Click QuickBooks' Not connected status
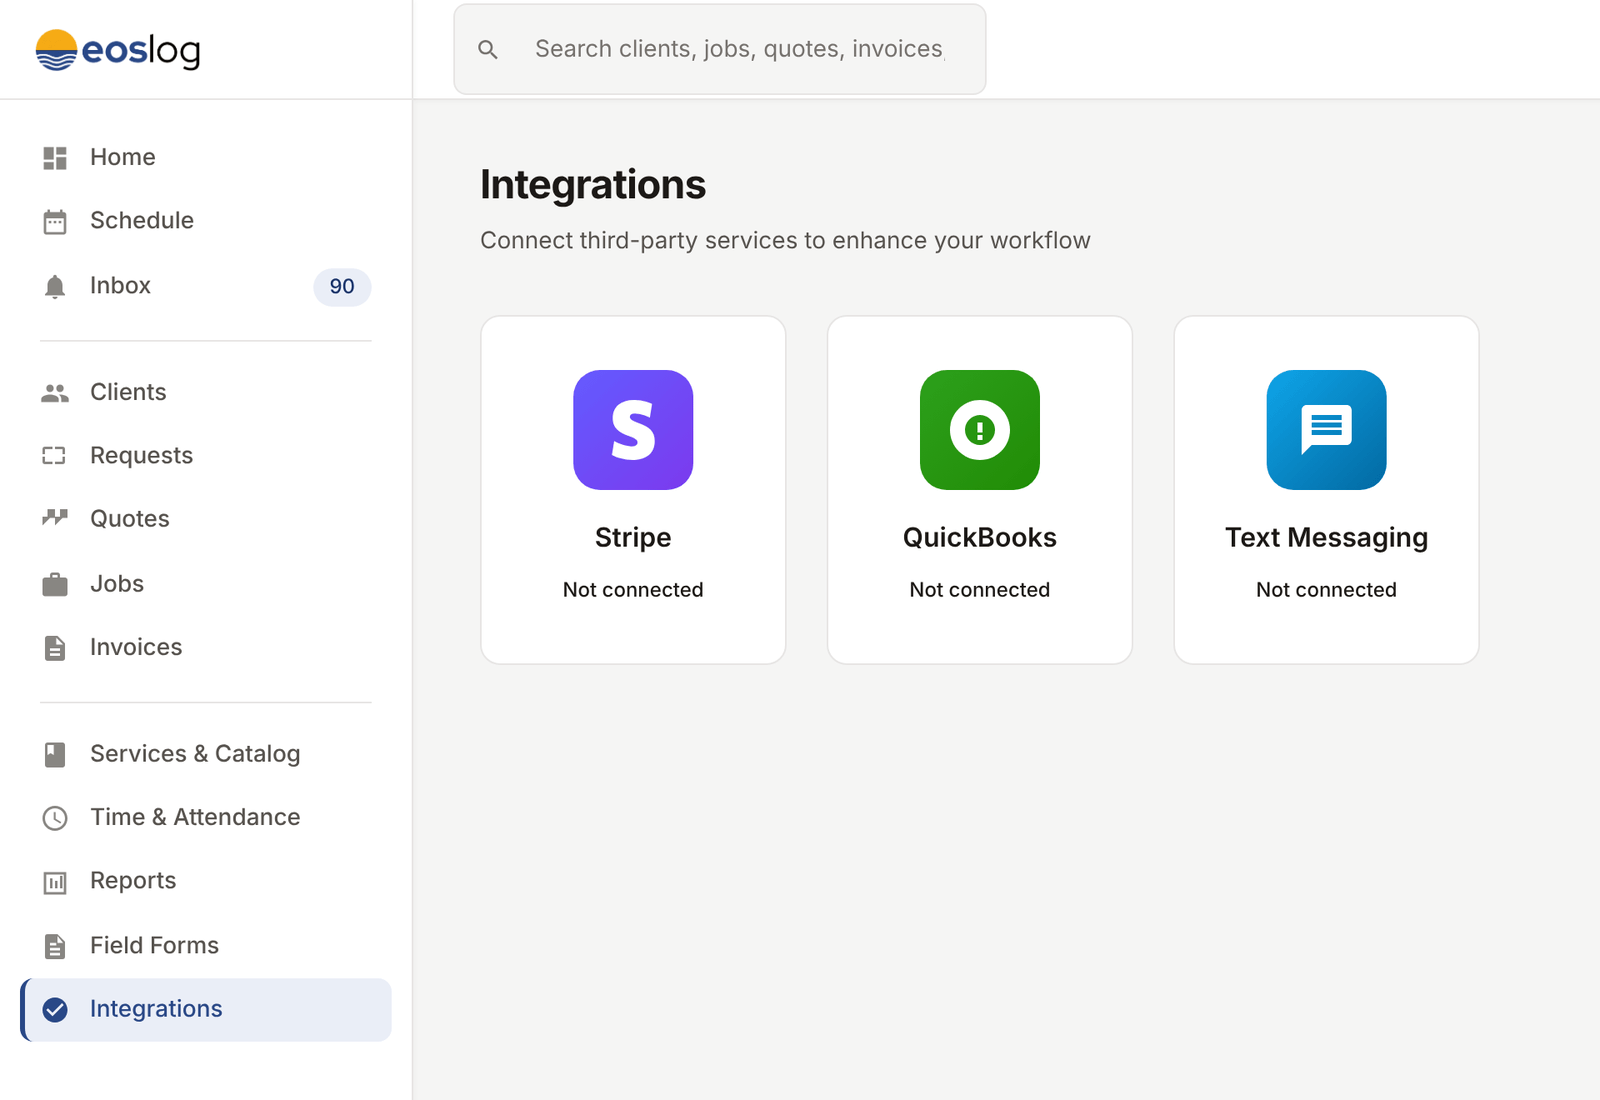The height and width of the screenshot is (1100, 1600). (980, 590)
